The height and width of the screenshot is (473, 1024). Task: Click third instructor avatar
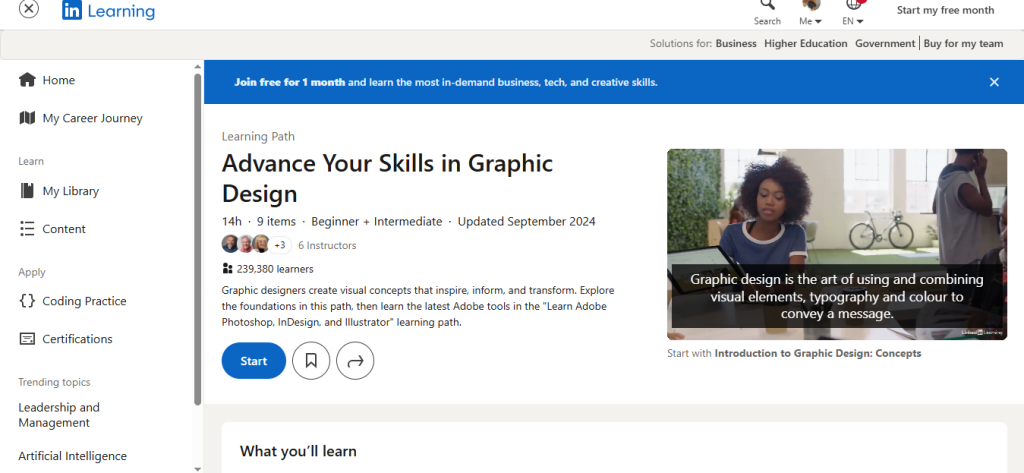(x=261, y=244)
